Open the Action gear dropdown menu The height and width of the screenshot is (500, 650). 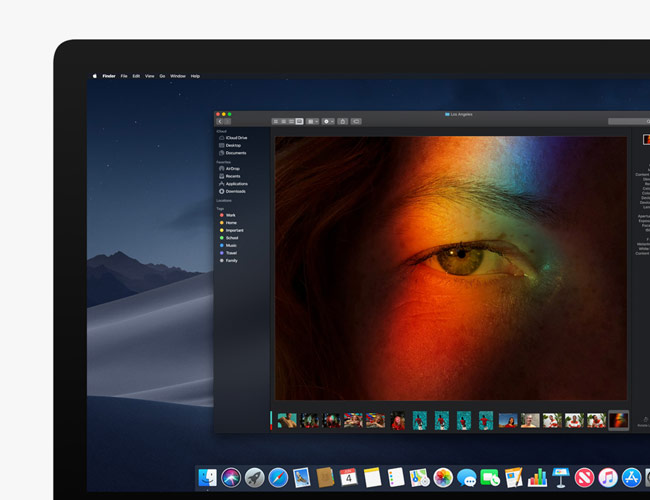click(x=328, y=121)
